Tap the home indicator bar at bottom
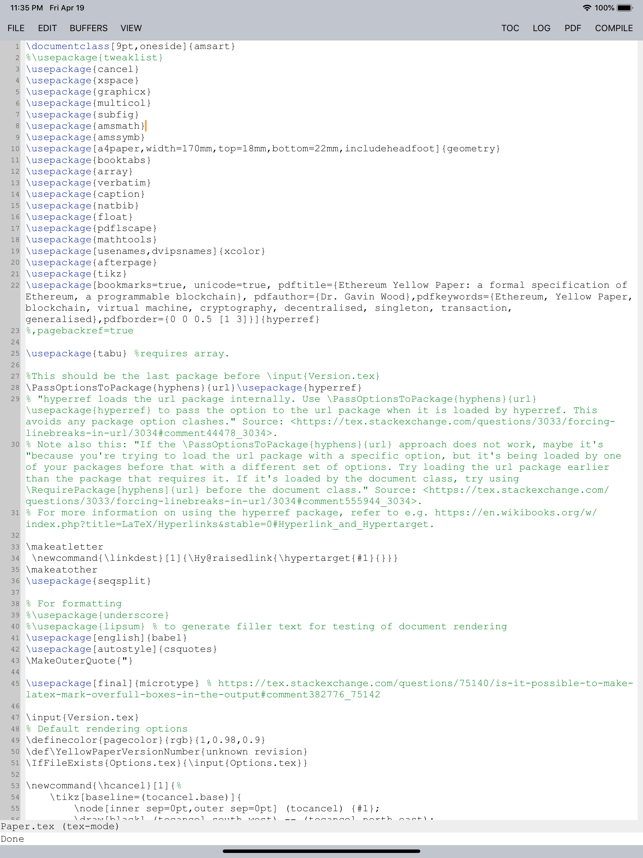The height and width of the screenshot is (858, 643). (321, 851)
